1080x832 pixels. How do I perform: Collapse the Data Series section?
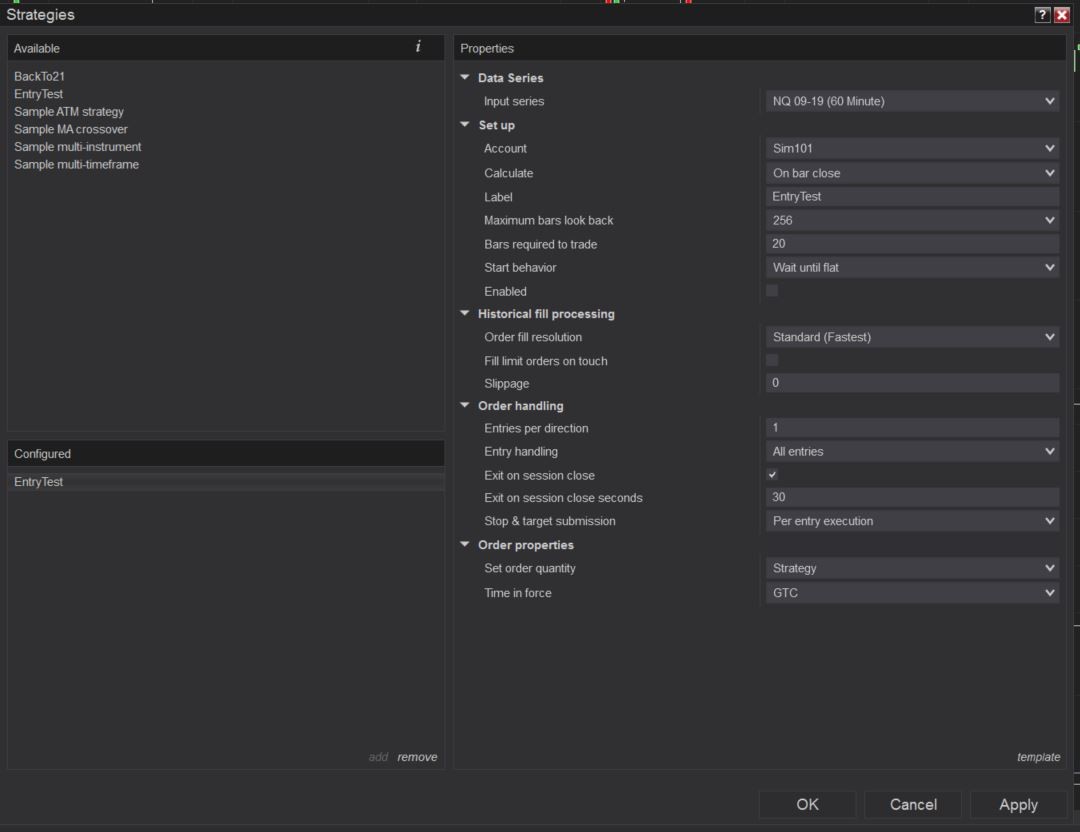[x=465, y=77]
